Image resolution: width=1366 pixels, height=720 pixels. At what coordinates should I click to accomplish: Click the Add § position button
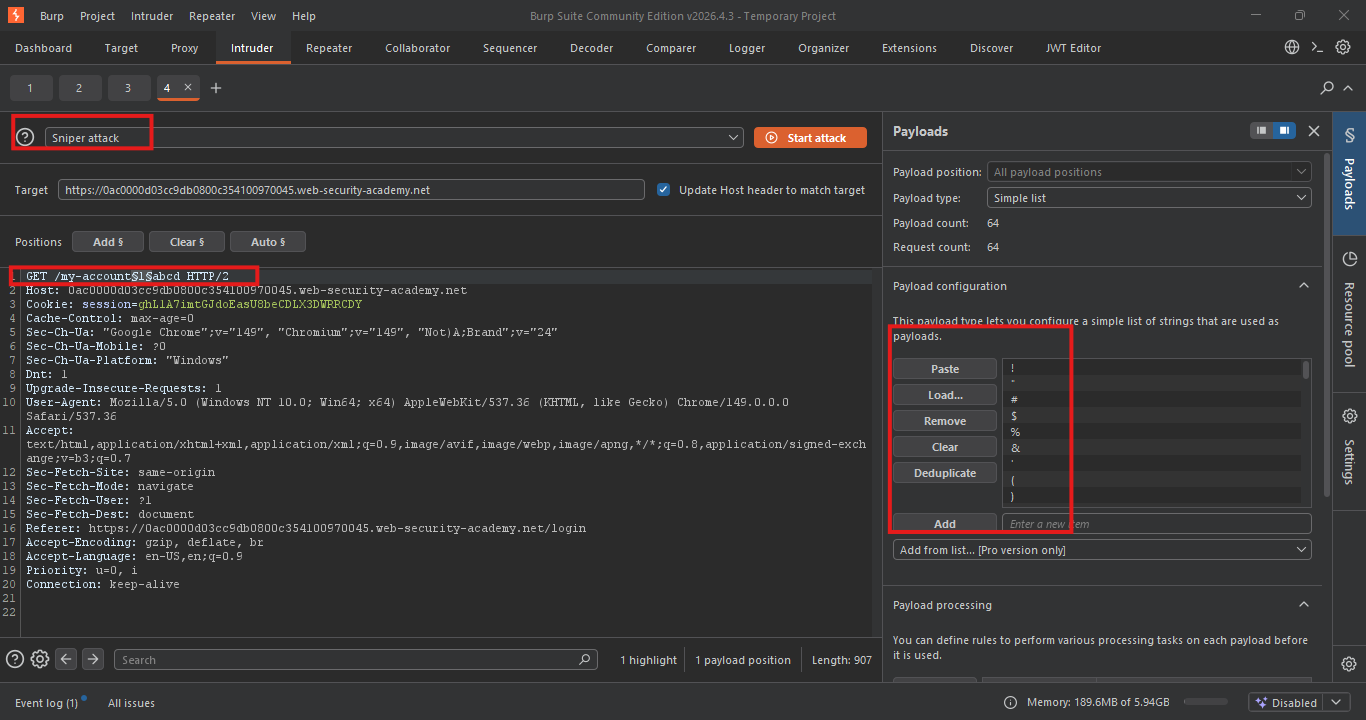click(x=108, y=242)
